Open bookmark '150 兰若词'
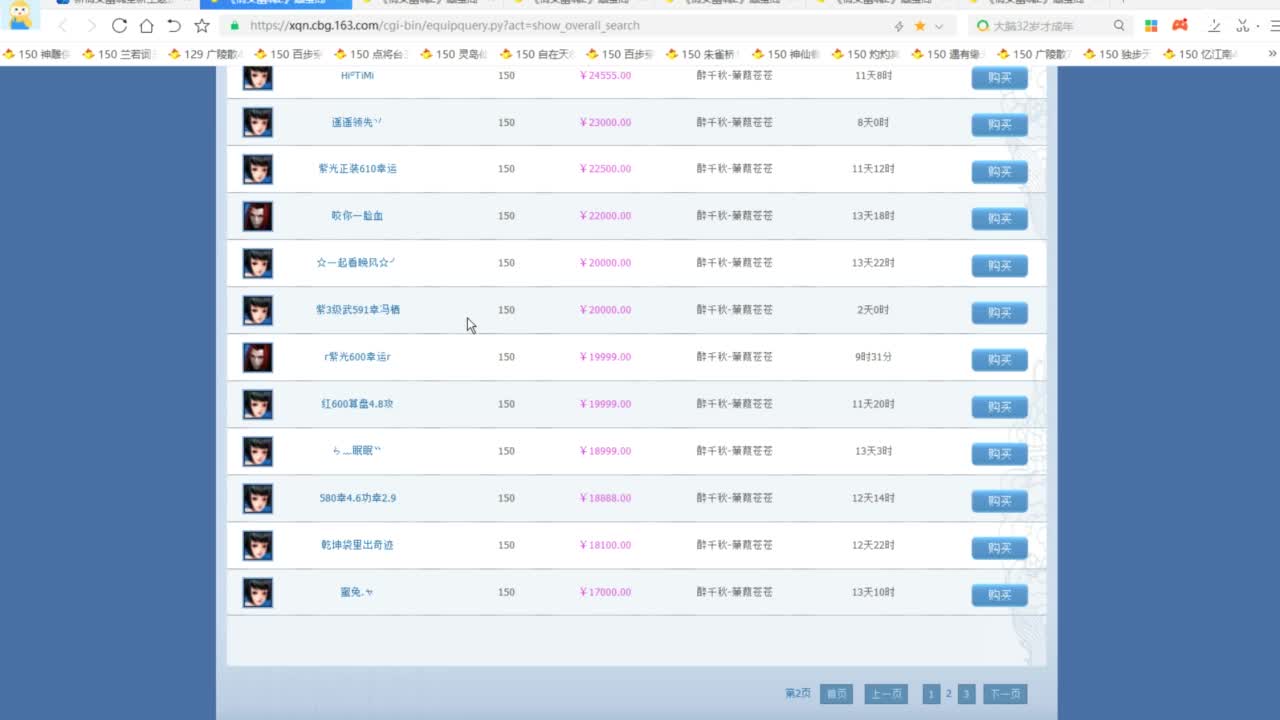This screenshot has height=720, width=1280. click(x=118, y=54)
